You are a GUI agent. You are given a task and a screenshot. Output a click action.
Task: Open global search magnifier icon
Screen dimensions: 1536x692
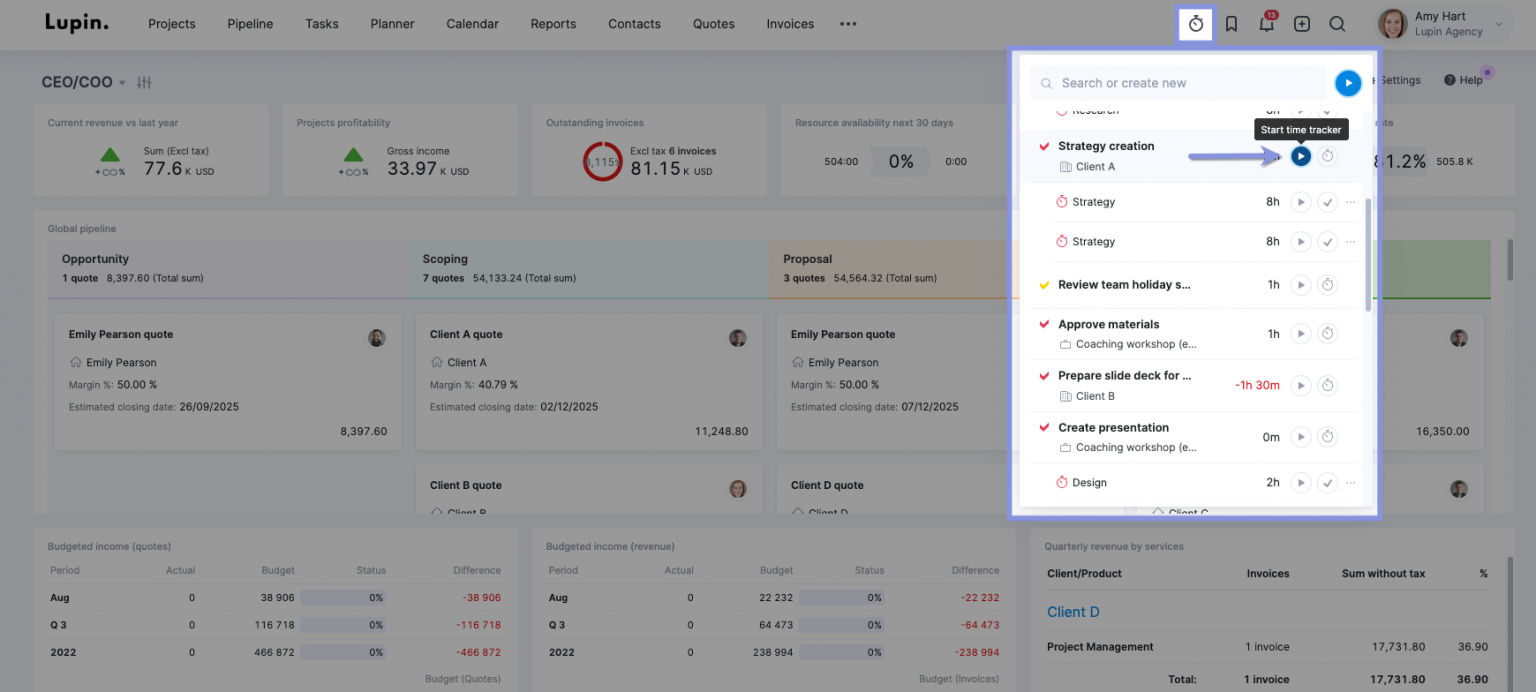pyautogui.click(x=1337, y=23)
